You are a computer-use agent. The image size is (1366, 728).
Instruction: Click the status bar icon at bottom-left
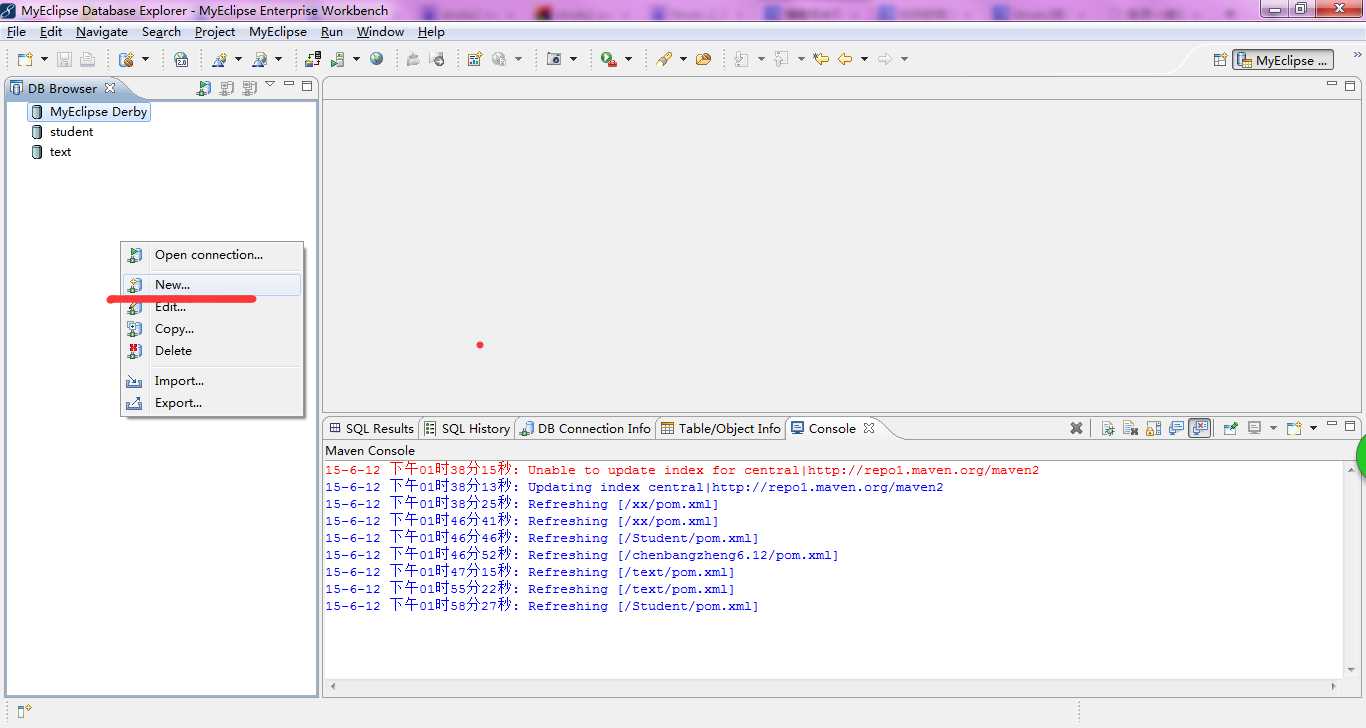pyautogui.click(x=24, y=711)
